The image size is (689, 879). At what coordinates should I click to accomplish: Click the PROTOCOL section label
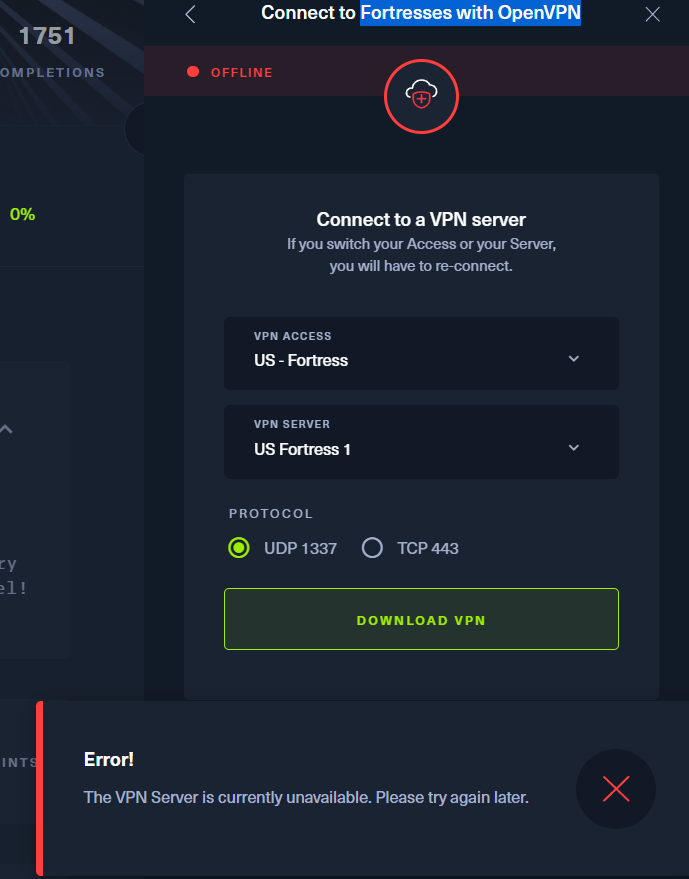tap(271, 514)
